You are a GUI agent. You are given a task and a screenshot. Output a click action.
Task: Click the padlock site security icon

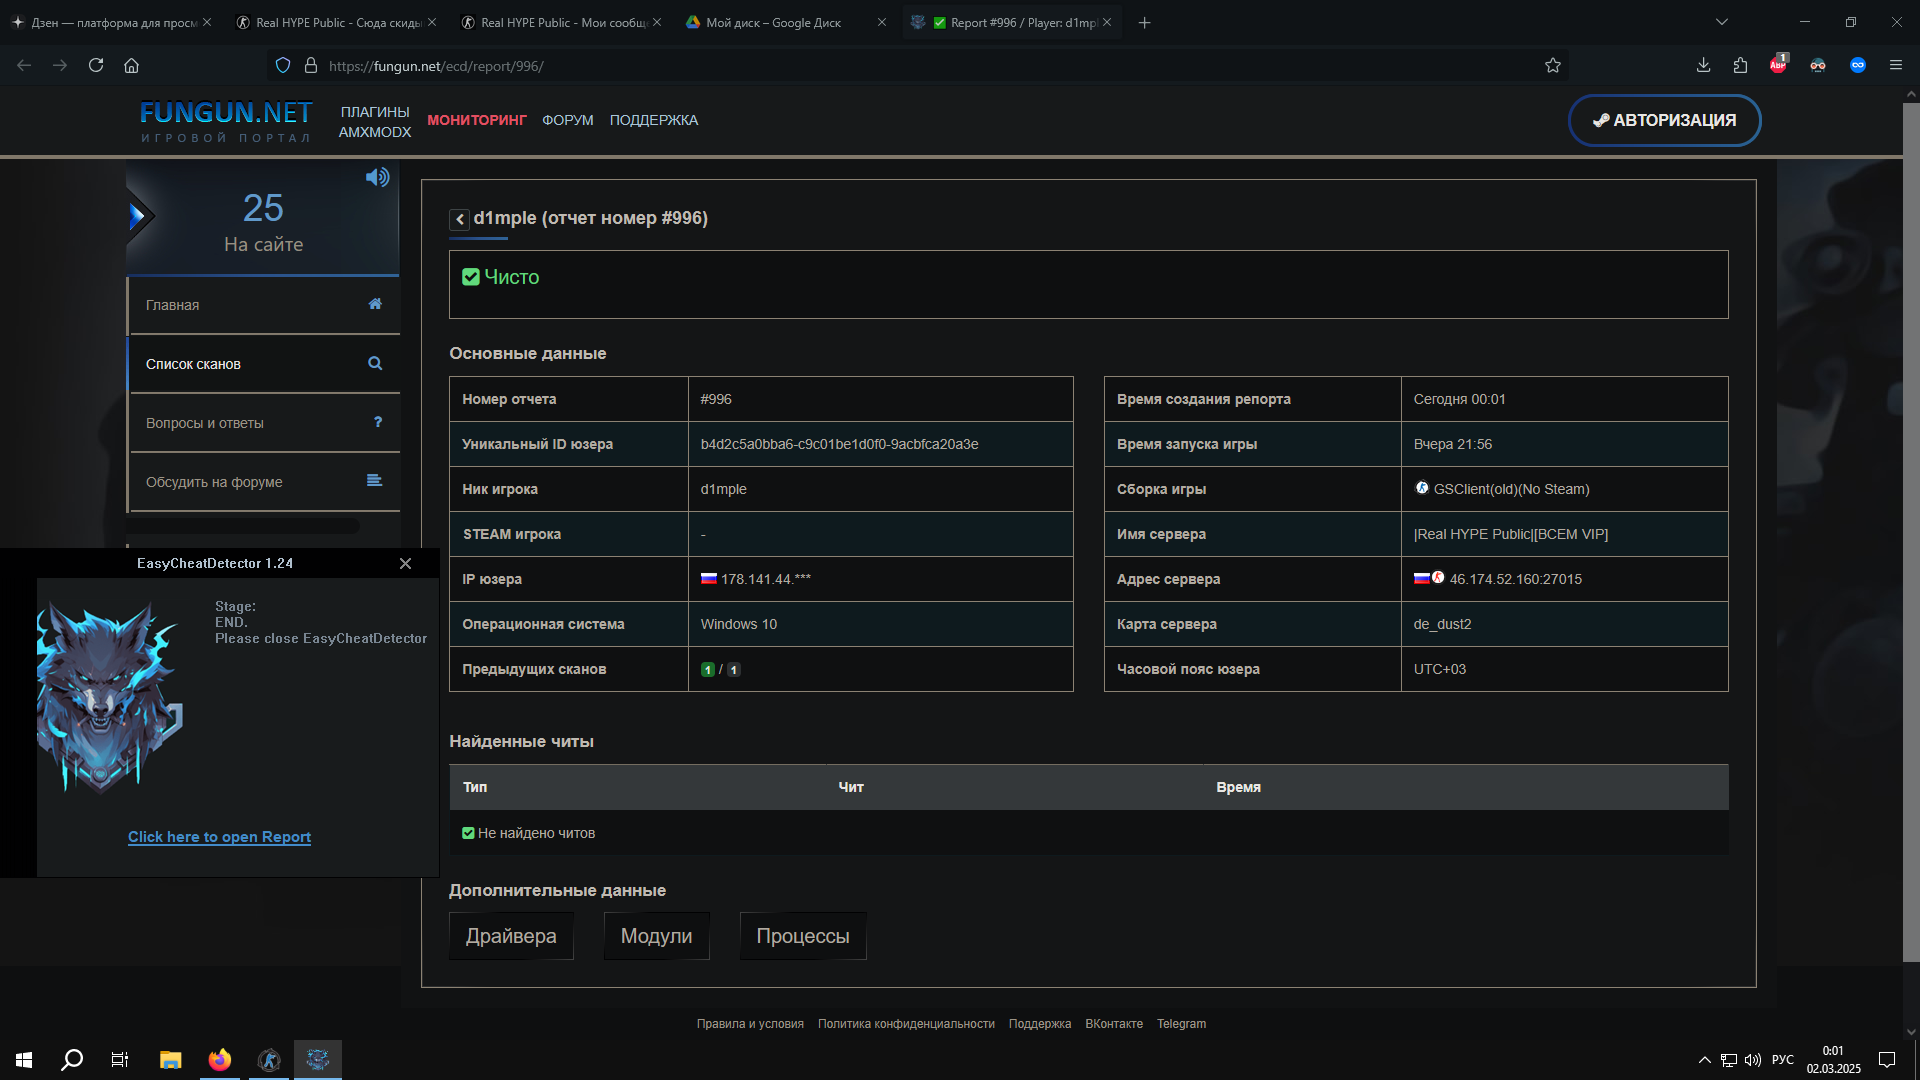[x=311, y=66]
